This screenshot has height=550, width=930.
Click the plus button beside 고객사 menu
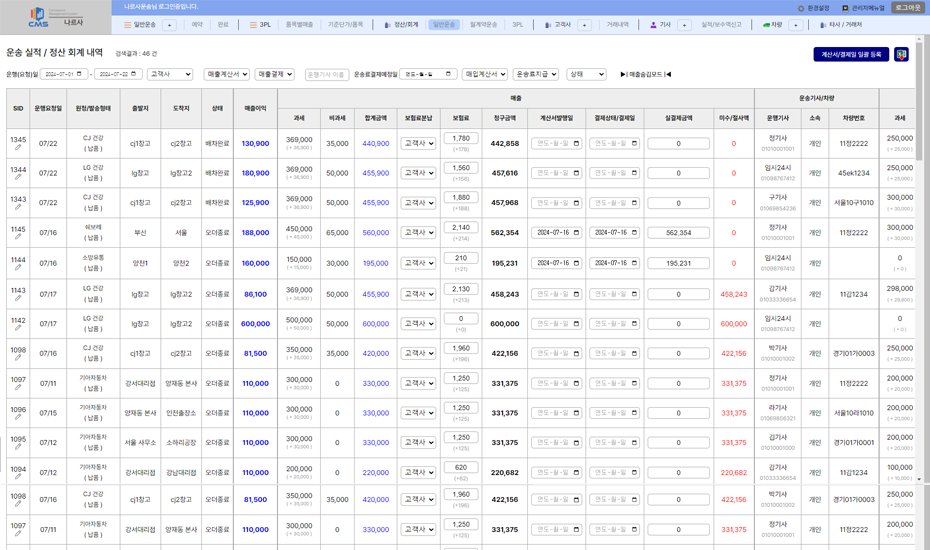pyautogui.click(x=585, y=25)
